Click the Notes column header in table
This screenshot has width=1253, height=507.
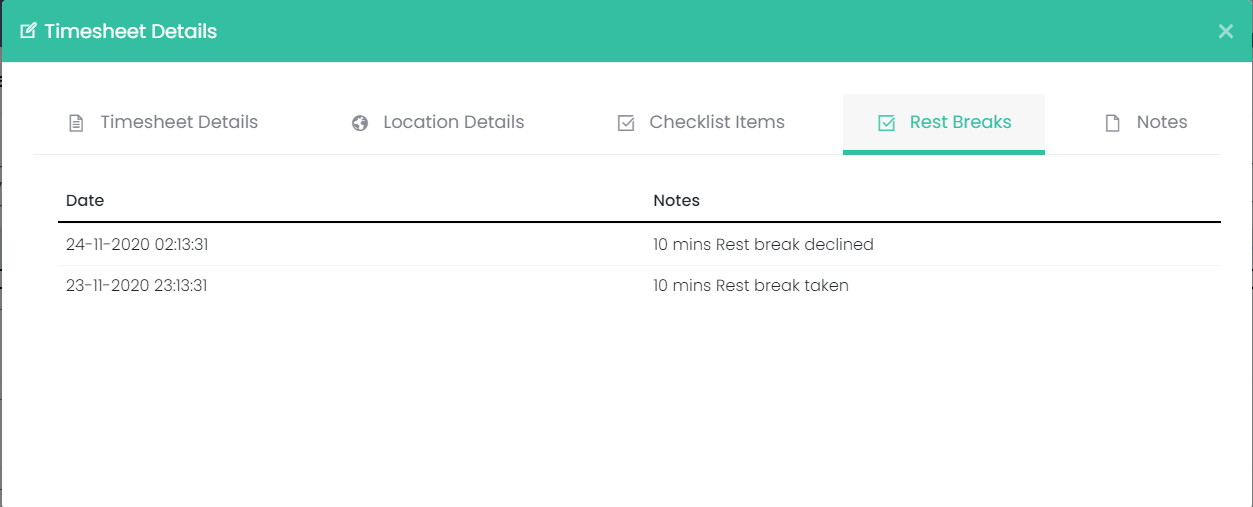[x=676, y=200]
